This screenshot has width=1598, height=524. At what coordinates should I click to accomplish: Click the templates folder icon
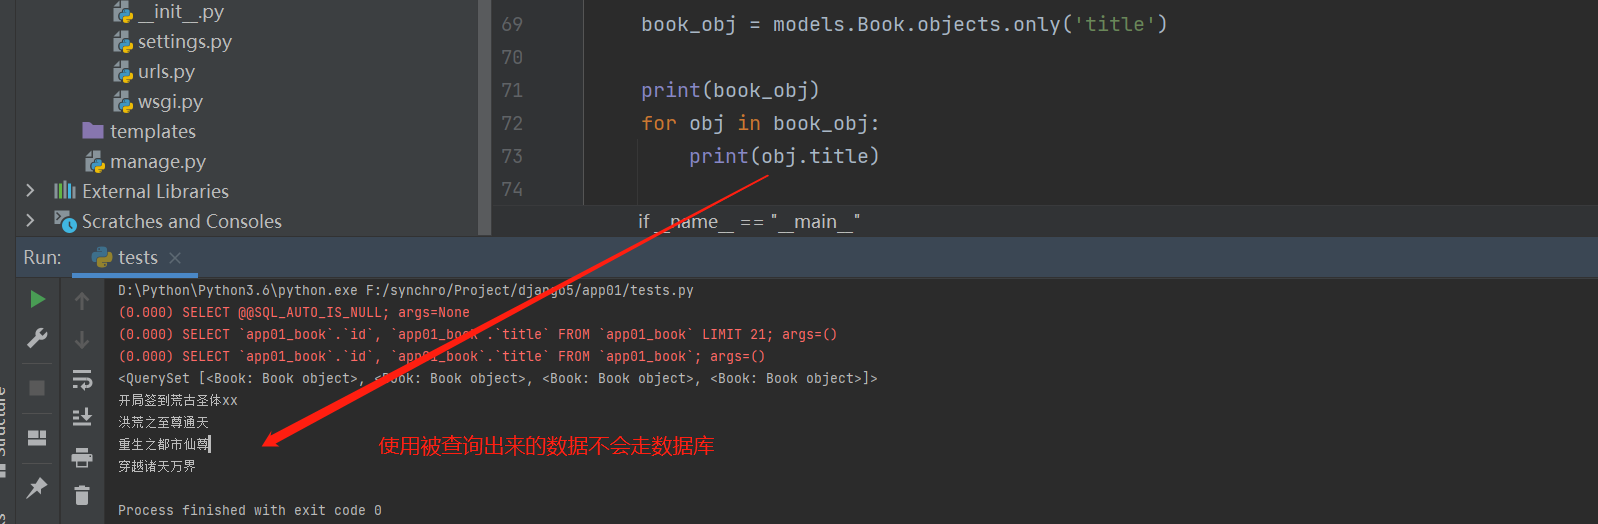93,131
